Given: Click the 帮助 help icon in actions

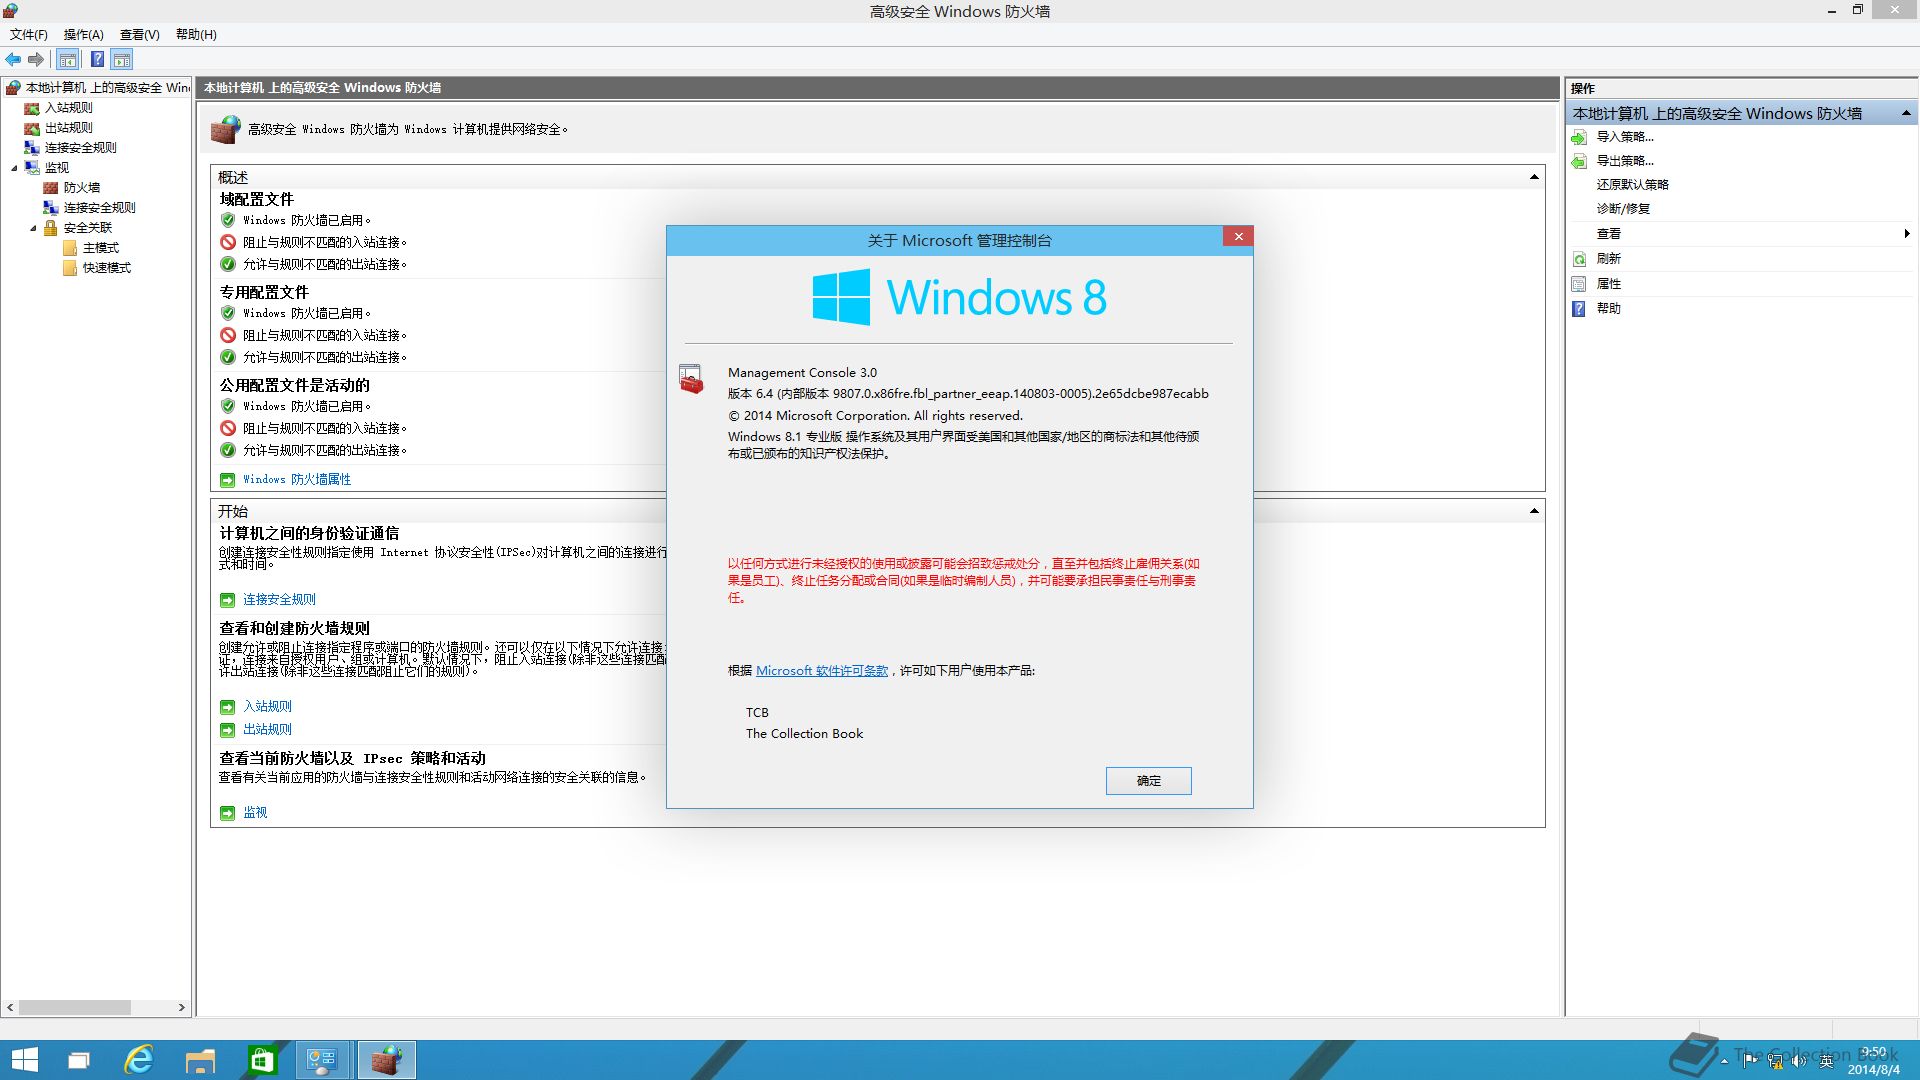Looking at the screenshot, I should click(1579, 309).
